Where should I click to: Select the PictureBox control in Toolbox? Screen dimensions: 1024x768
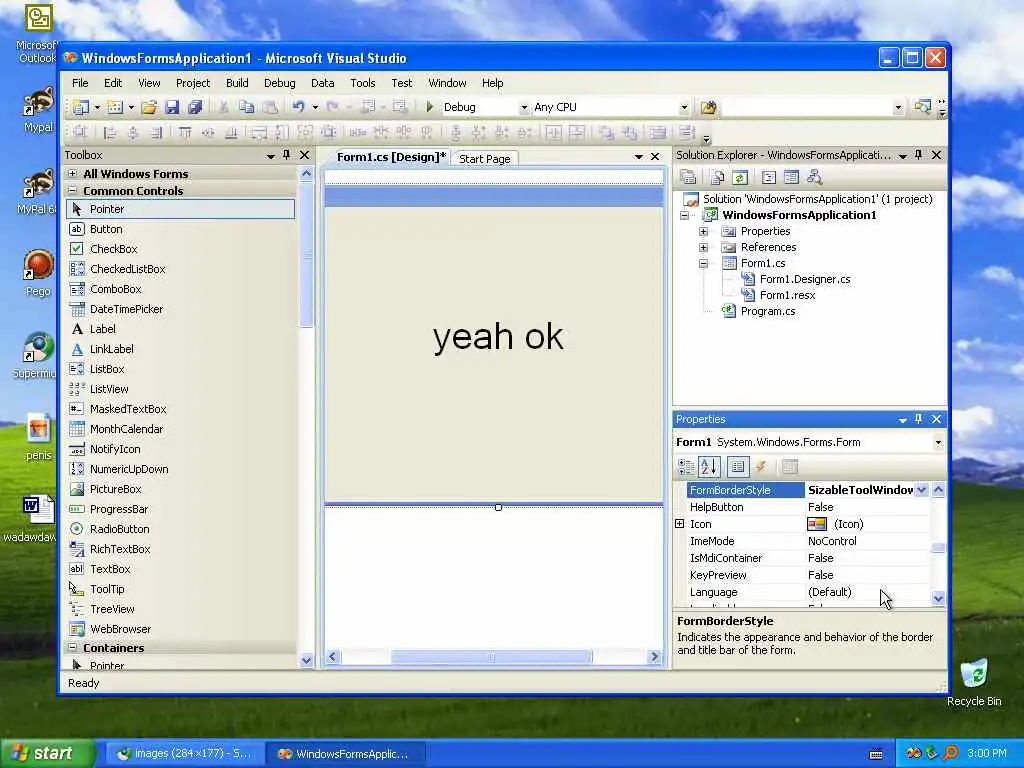(180, 489)
